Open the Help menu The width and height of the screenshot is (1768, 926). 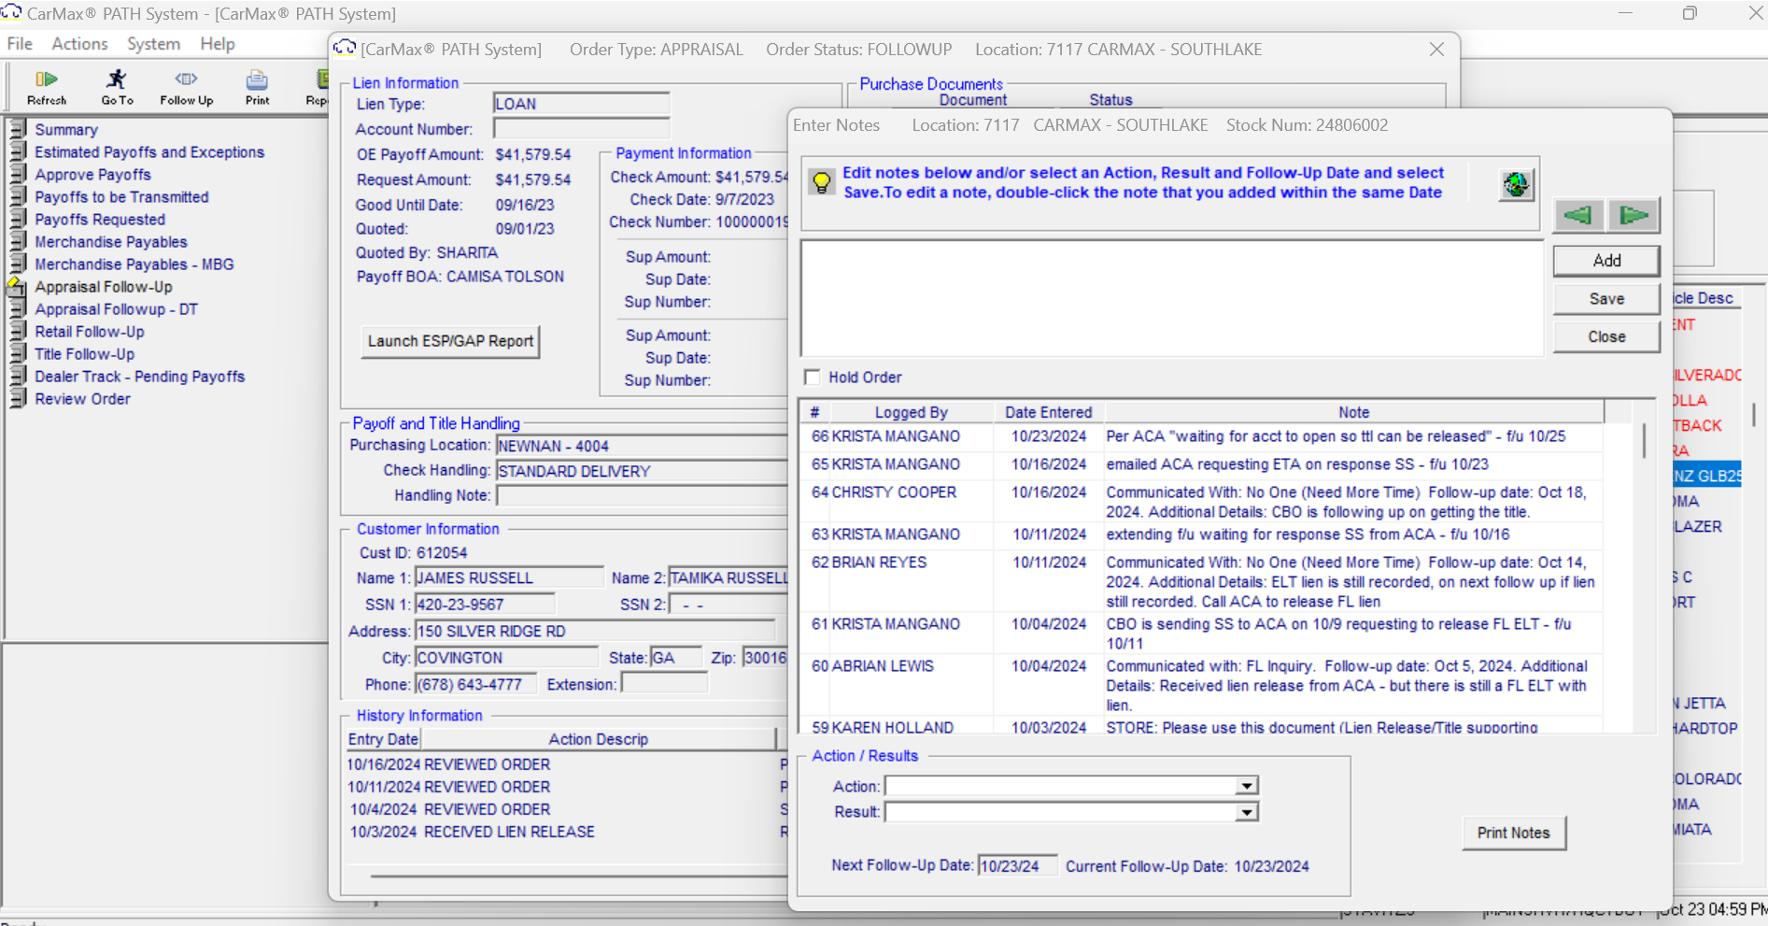217,44
